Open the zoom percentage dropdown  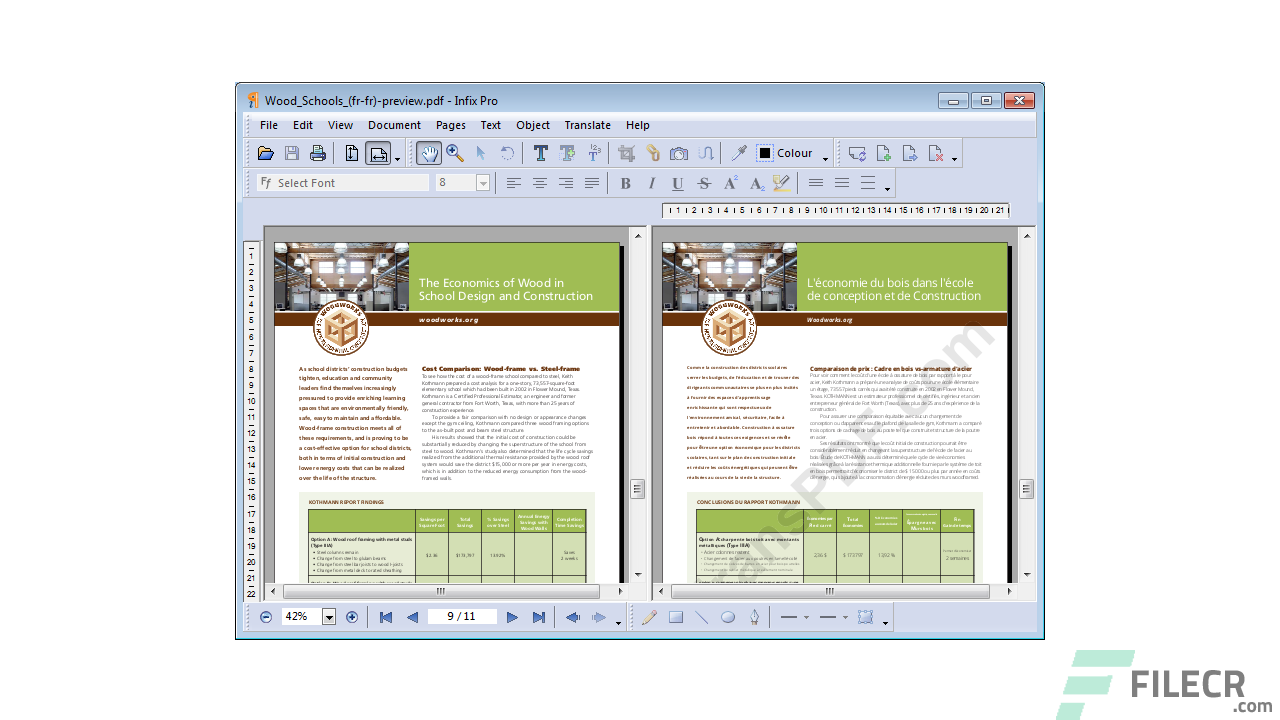coord(331,616)
